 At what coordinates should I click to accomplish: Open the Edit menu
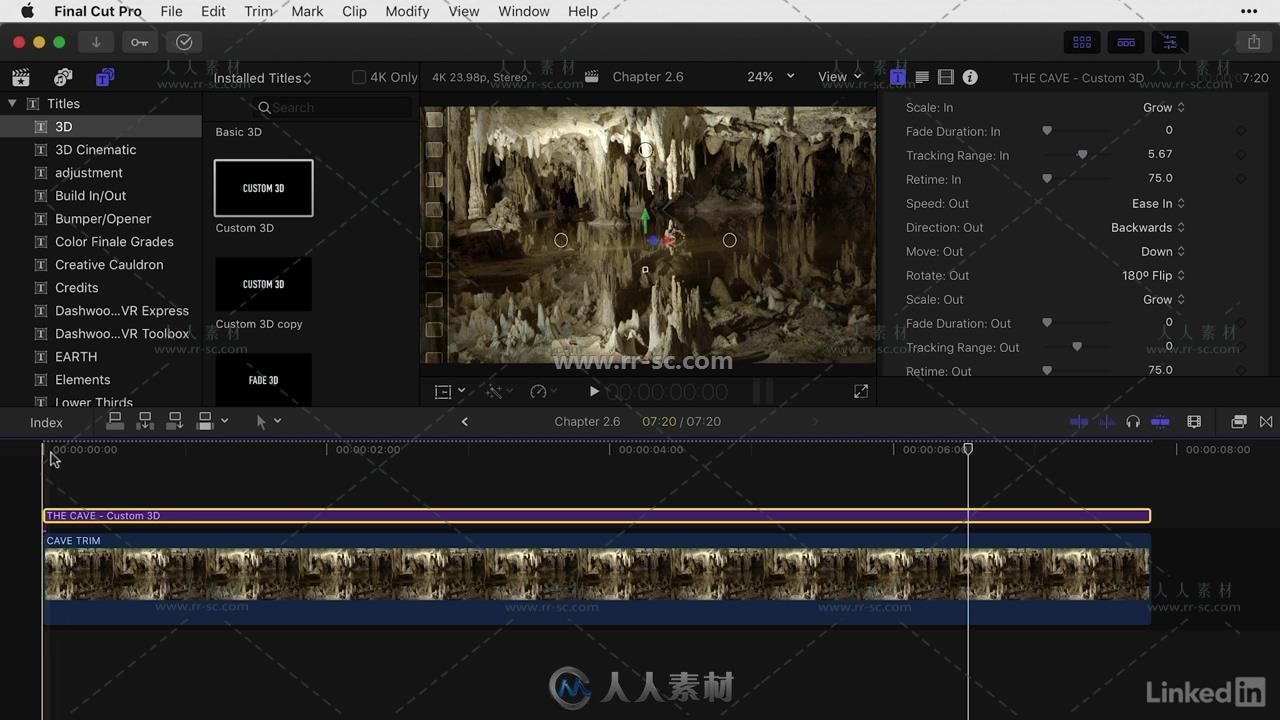click(x=213, y=11)
